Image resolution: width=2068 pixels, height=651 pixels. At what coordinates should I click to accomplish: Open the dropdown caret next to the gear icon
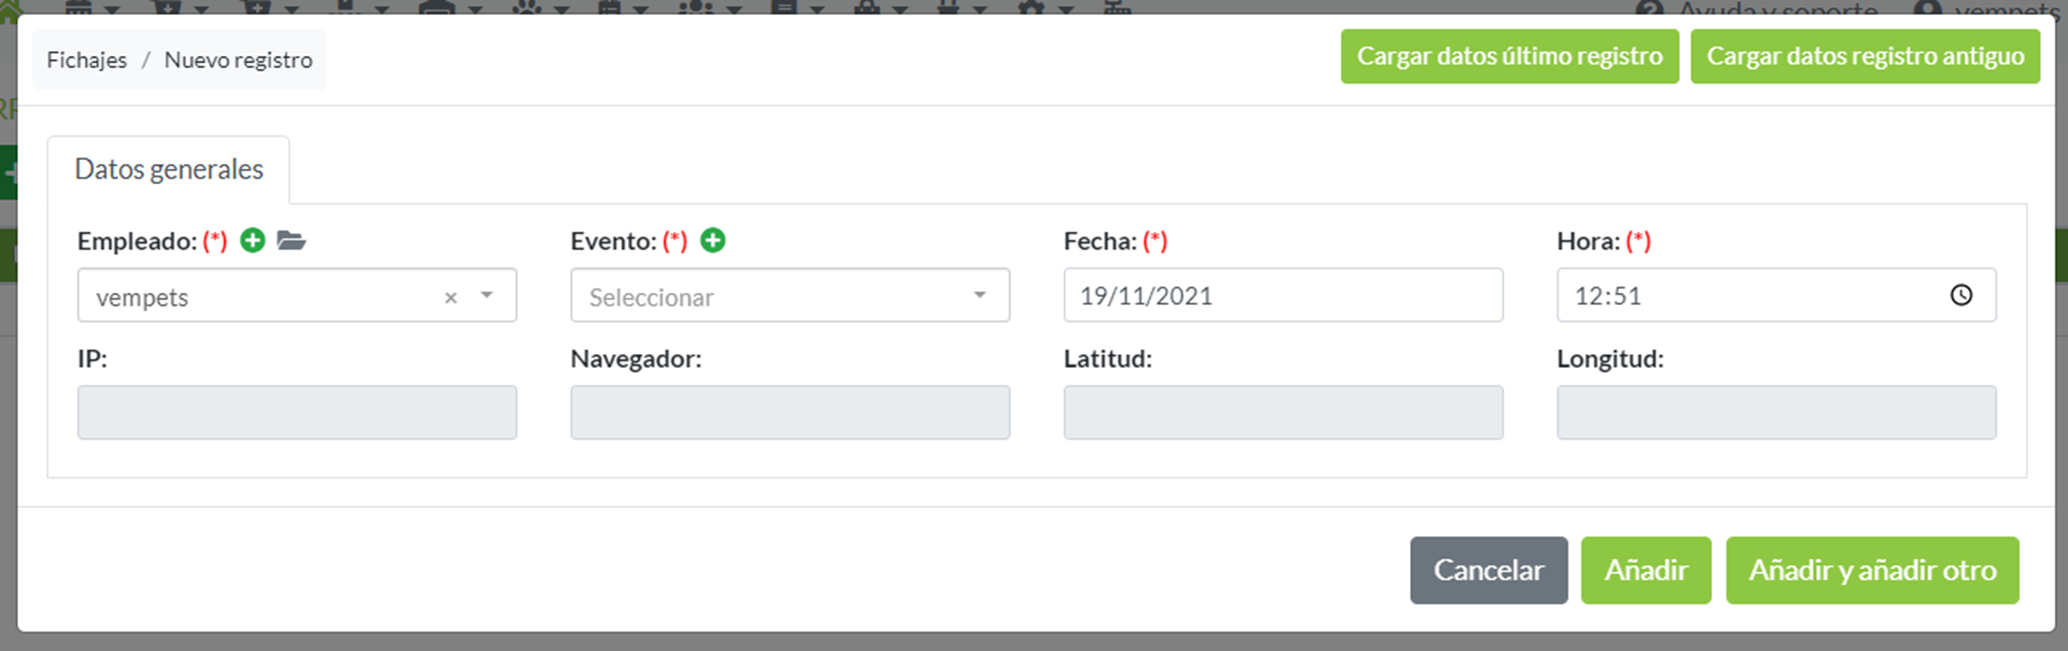click(x=1066, y=10)
